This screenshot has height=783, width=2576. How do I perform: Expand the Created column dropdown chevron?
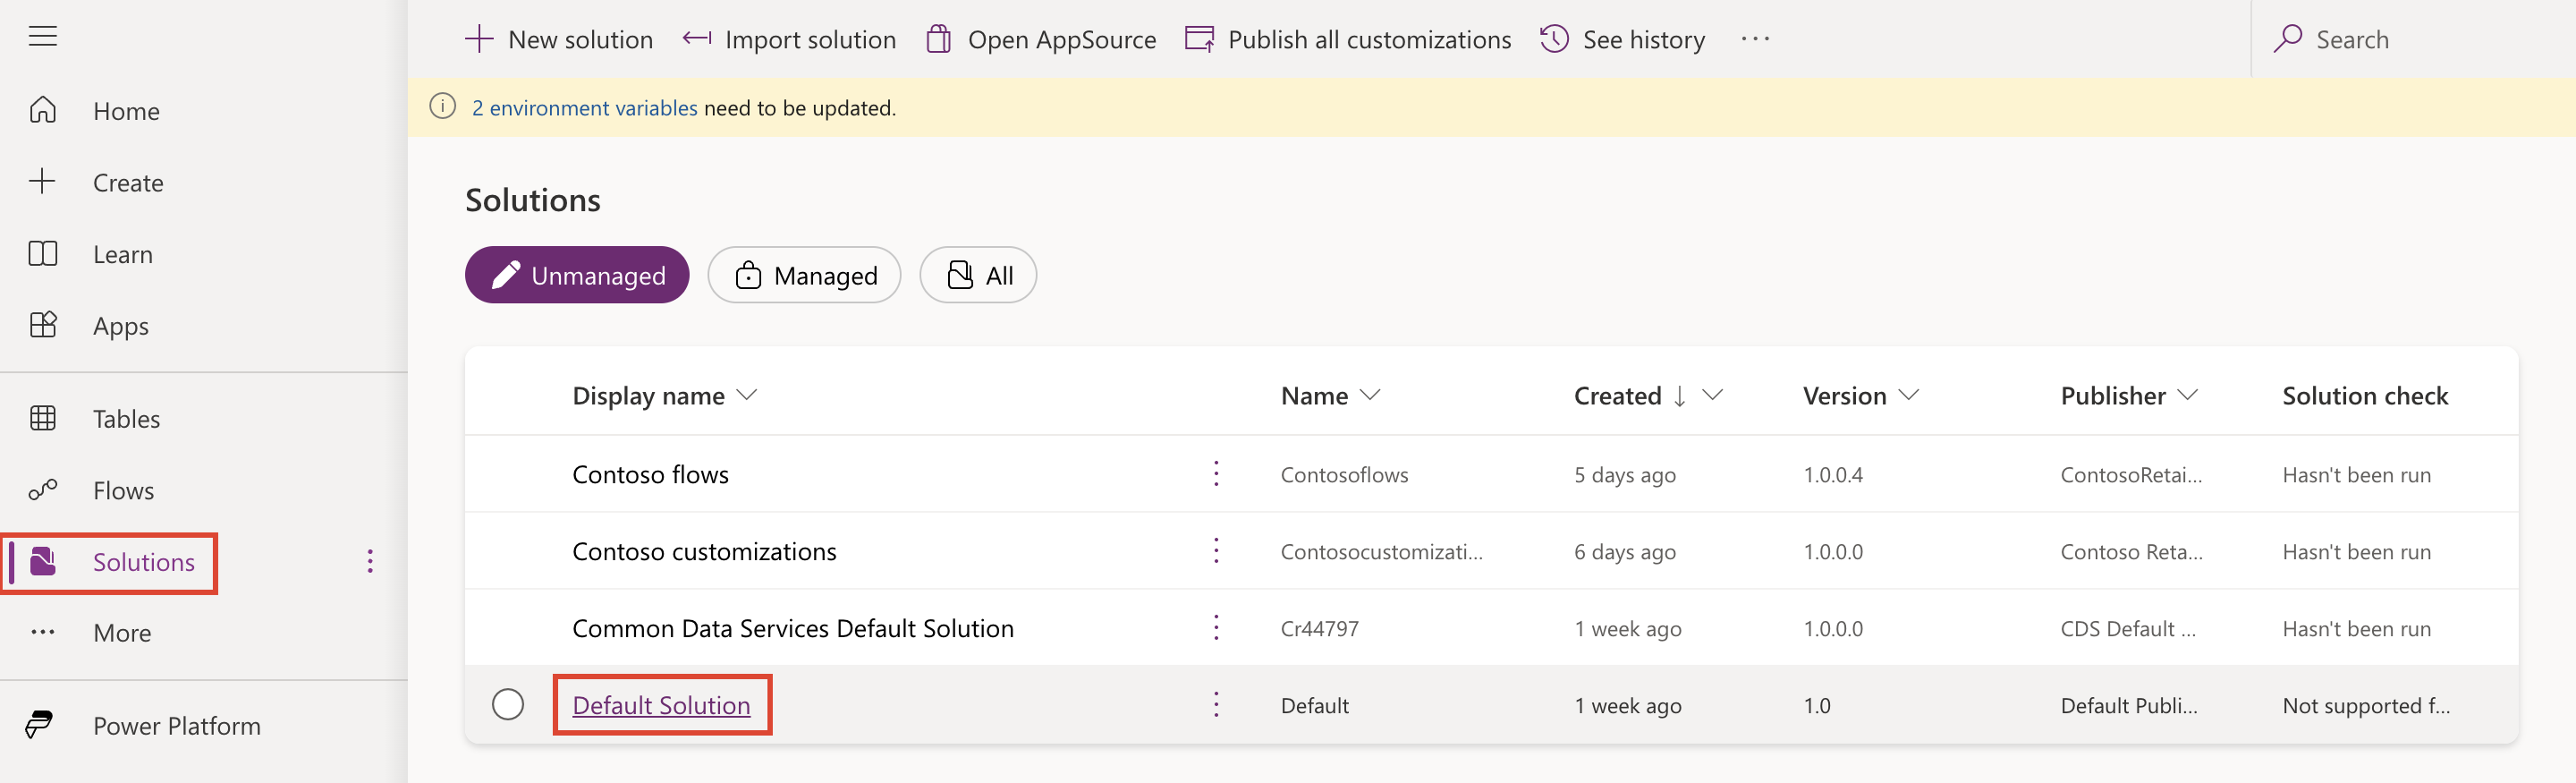click(1713, 396)
